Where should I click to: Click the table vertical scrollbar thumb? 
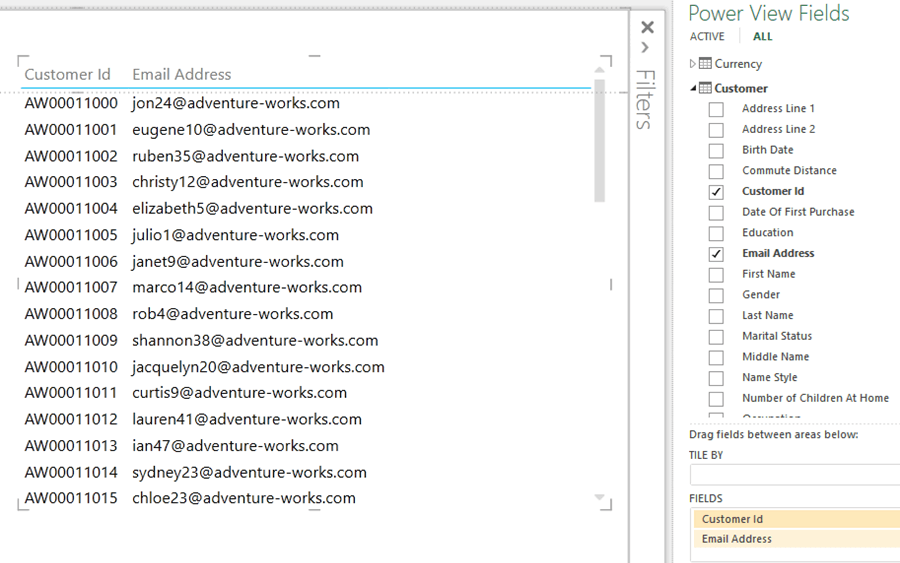[x=599, y=141]
